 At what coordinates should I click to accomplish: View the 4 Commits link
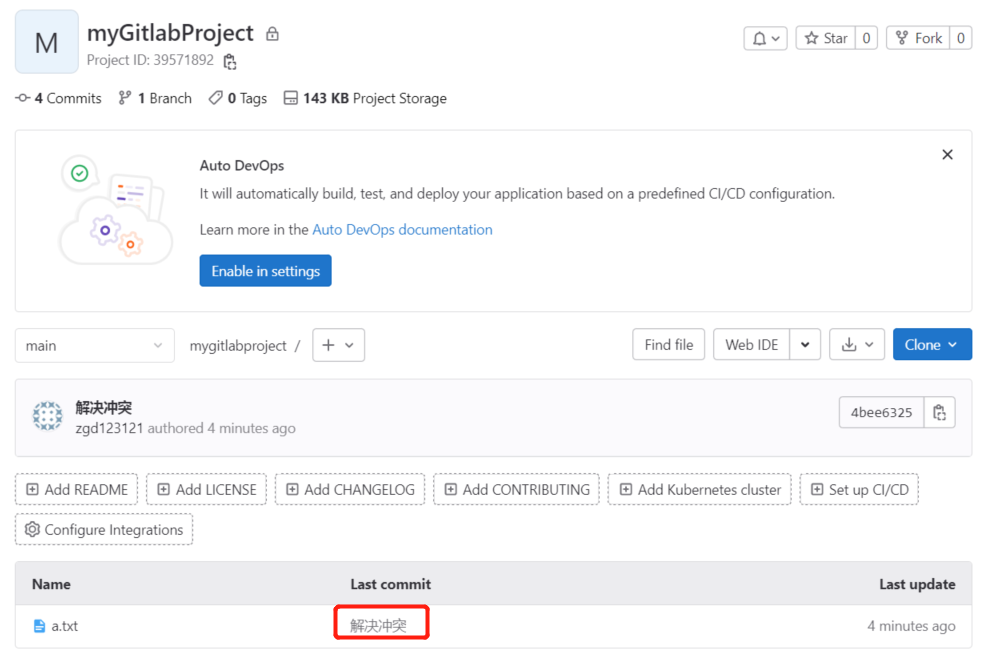[58, 98]
